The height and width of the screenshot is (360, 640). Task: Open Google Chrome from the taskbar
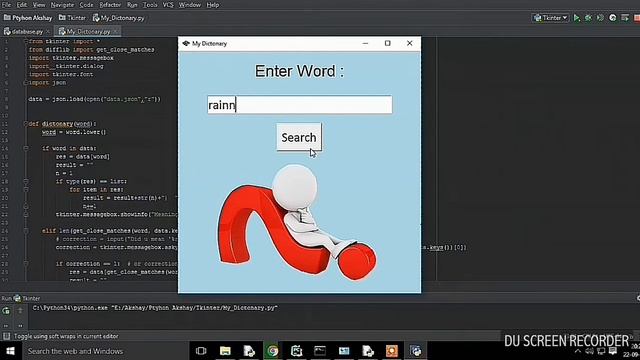273,351
